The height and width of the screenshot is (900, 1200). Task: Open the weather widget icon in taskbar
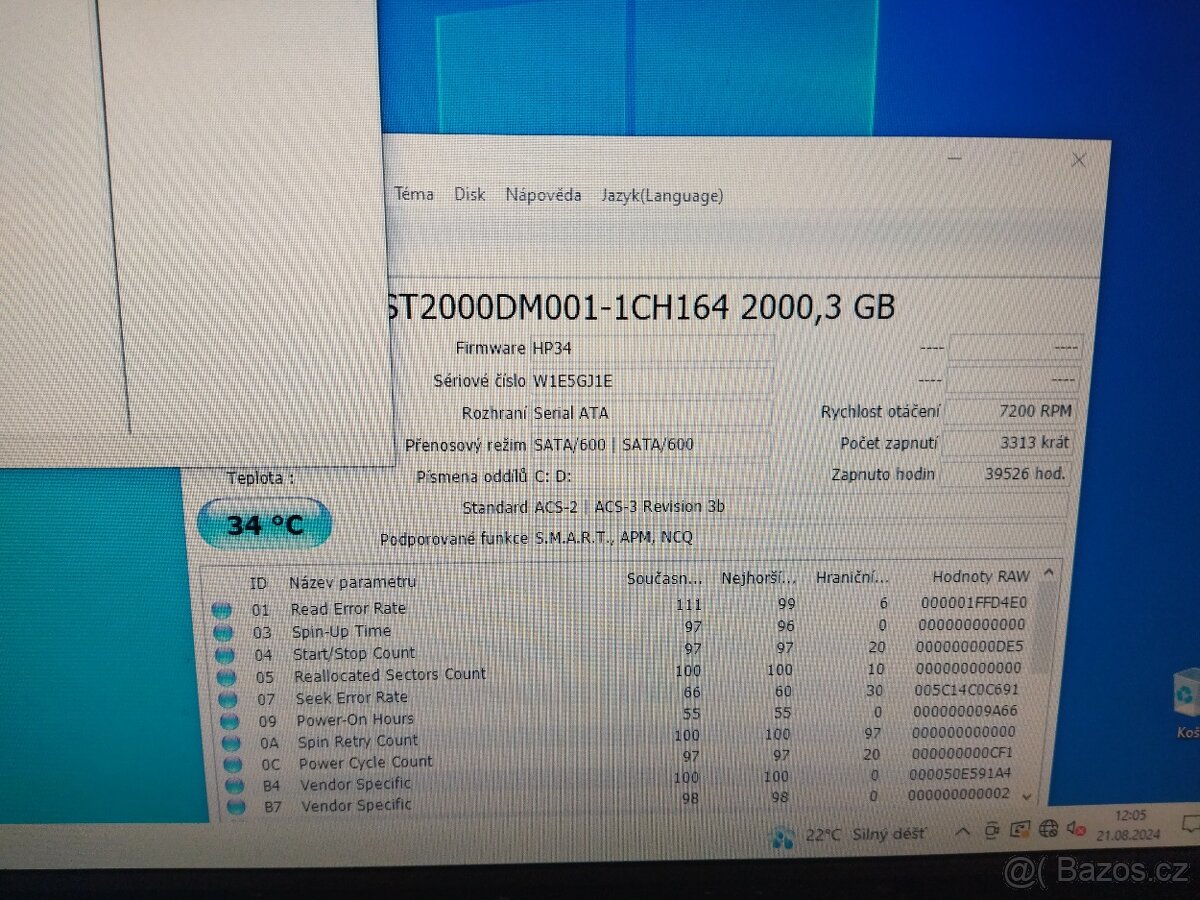click(782, 836)
